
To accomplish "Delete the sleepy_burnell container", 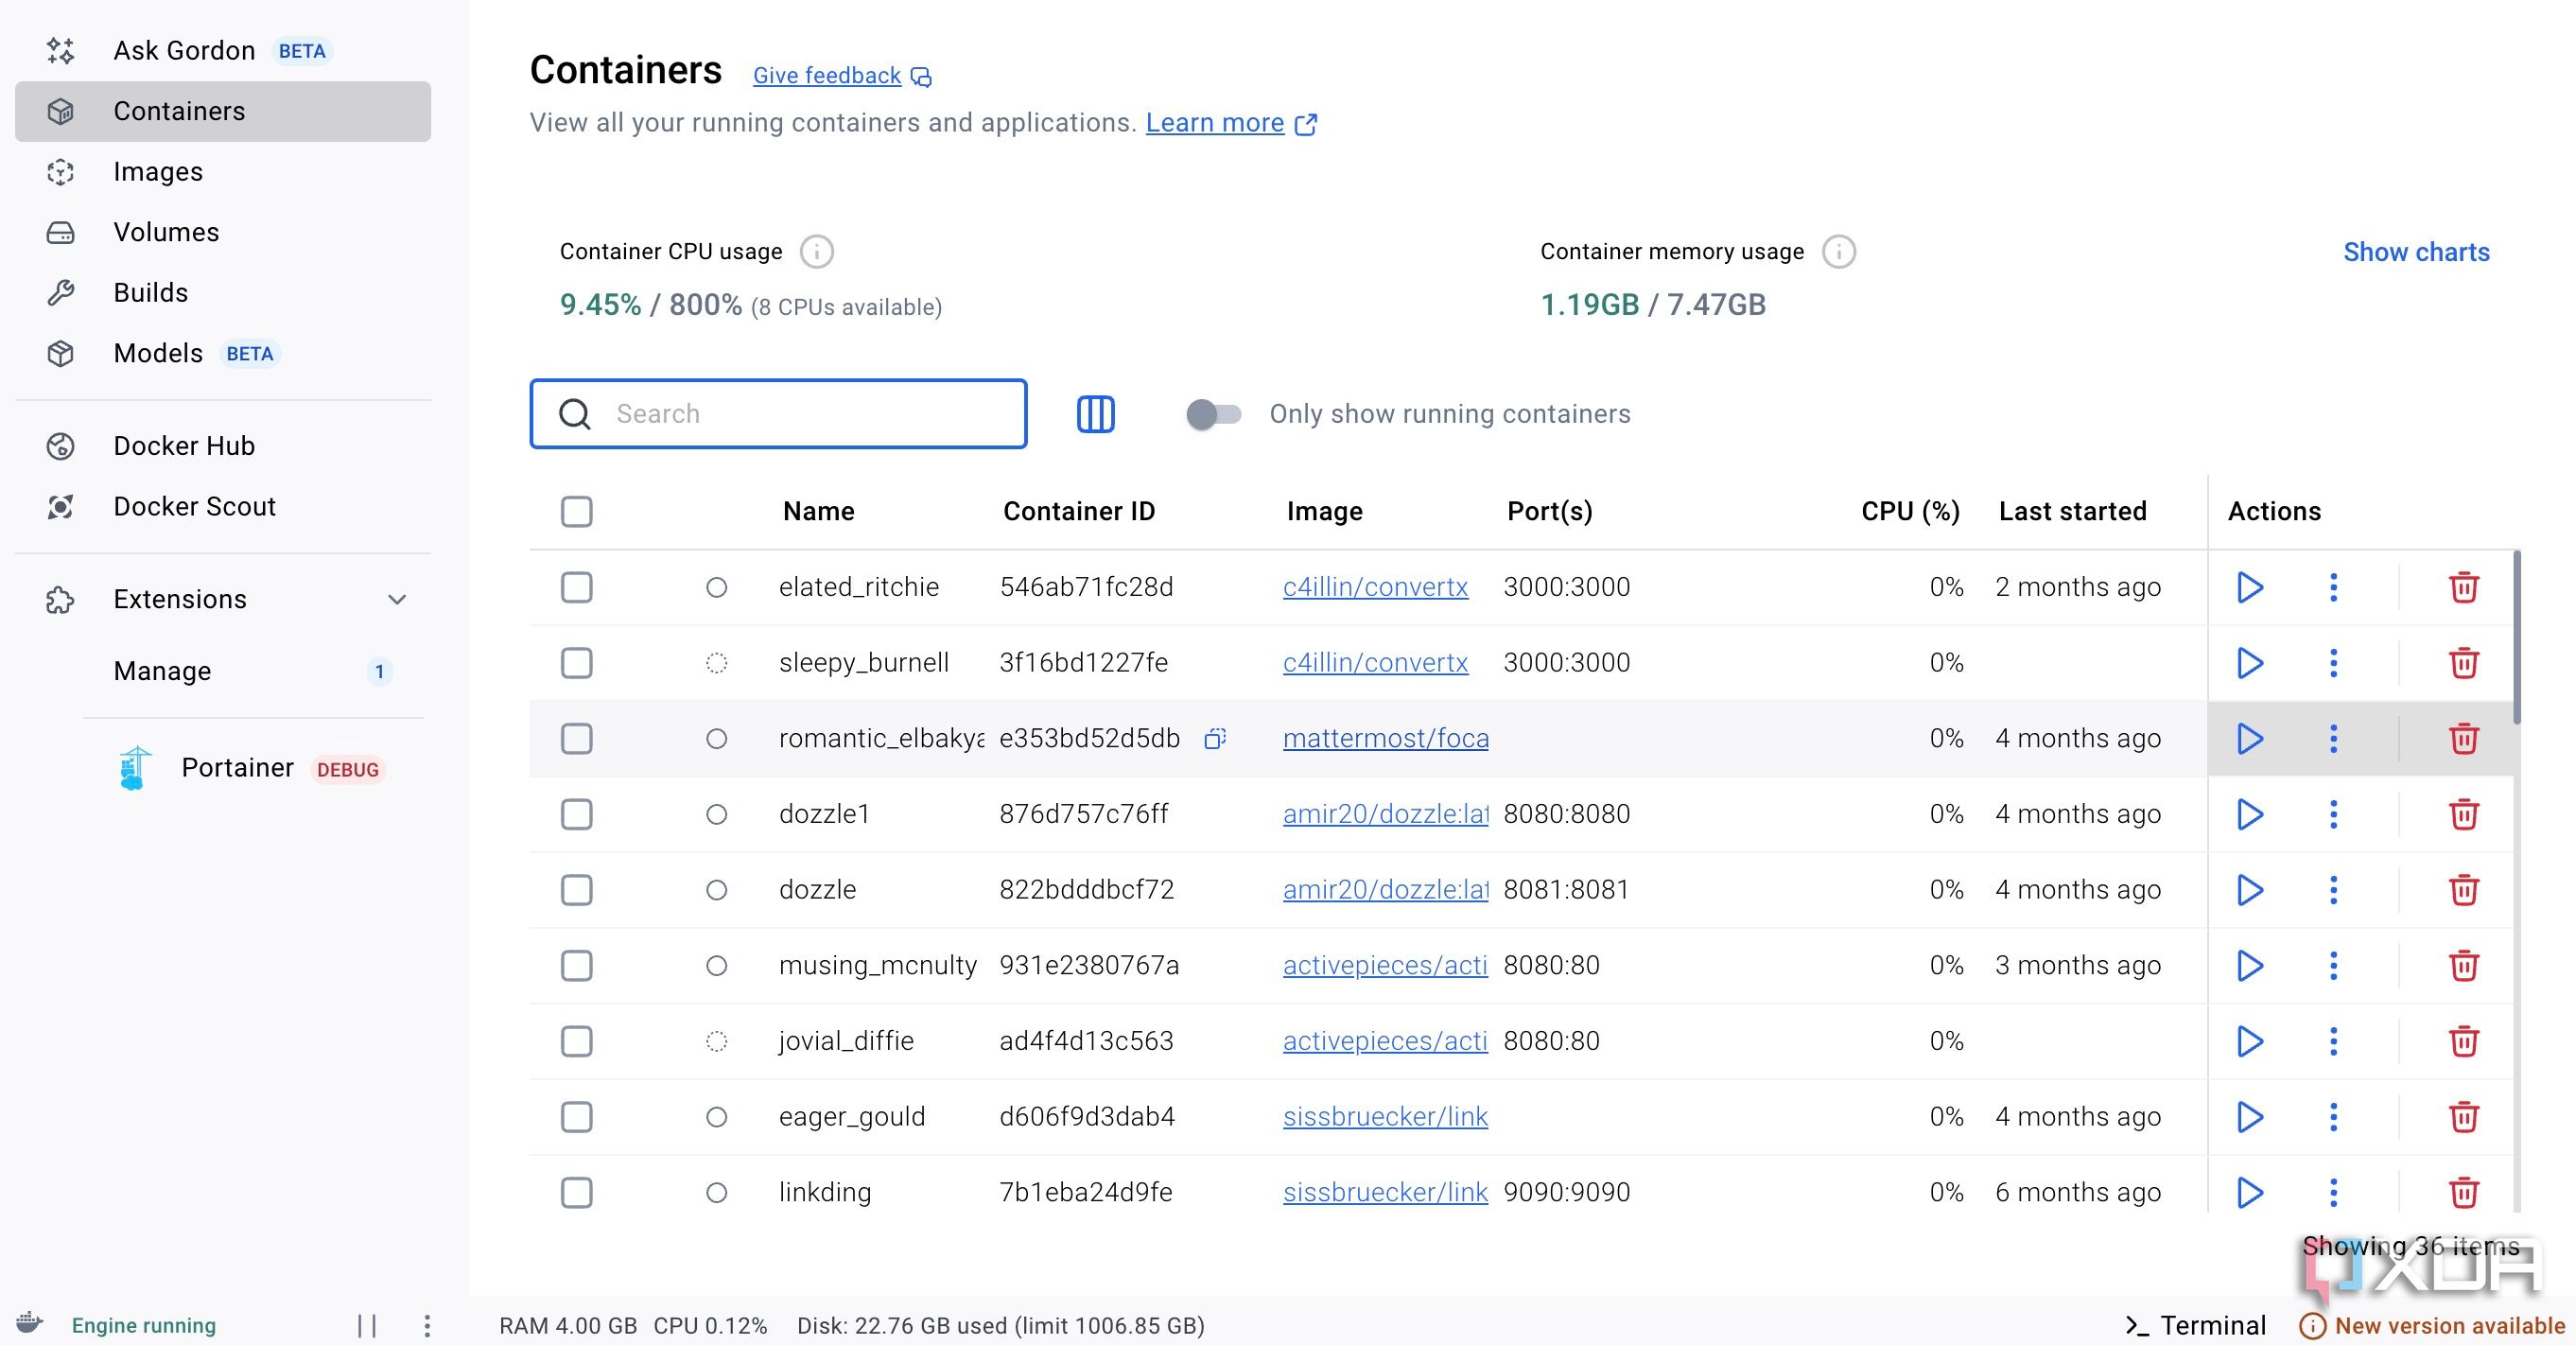I will [2463, 663].
